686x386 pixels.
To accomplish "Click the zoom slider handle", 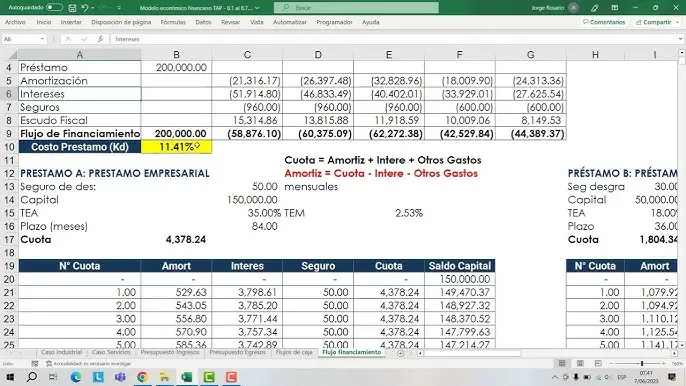I will (642, 363).
